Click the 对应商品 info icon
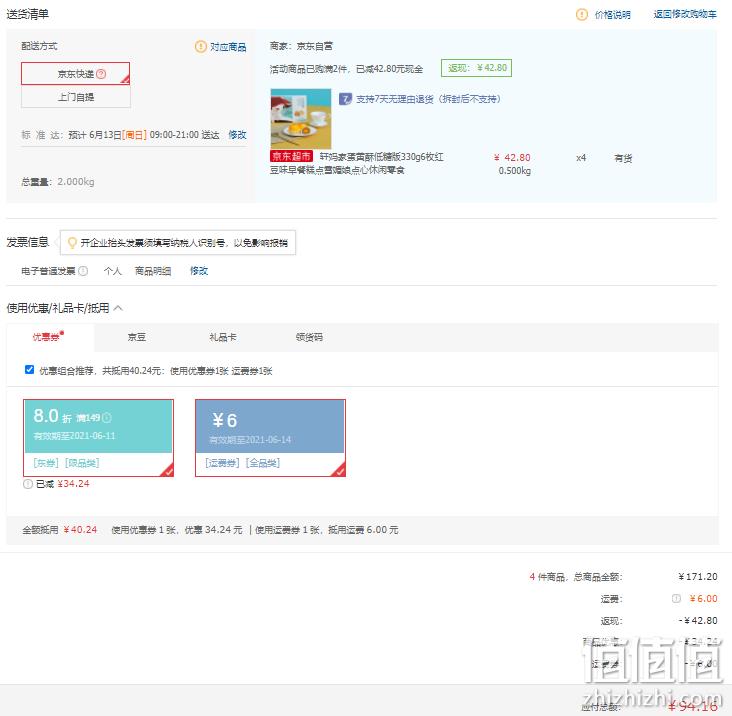 [x=201, y=47]
